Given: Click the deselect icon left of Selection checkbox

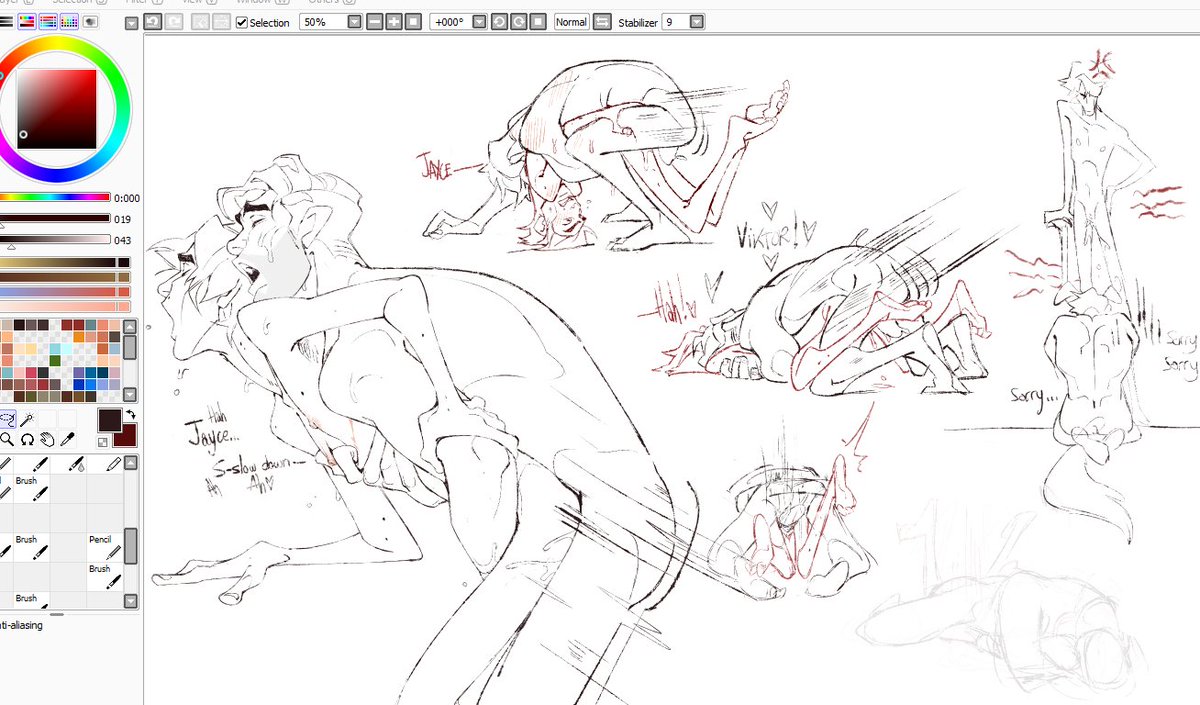Looking at the screenshot, I should (x=201, y=21).
